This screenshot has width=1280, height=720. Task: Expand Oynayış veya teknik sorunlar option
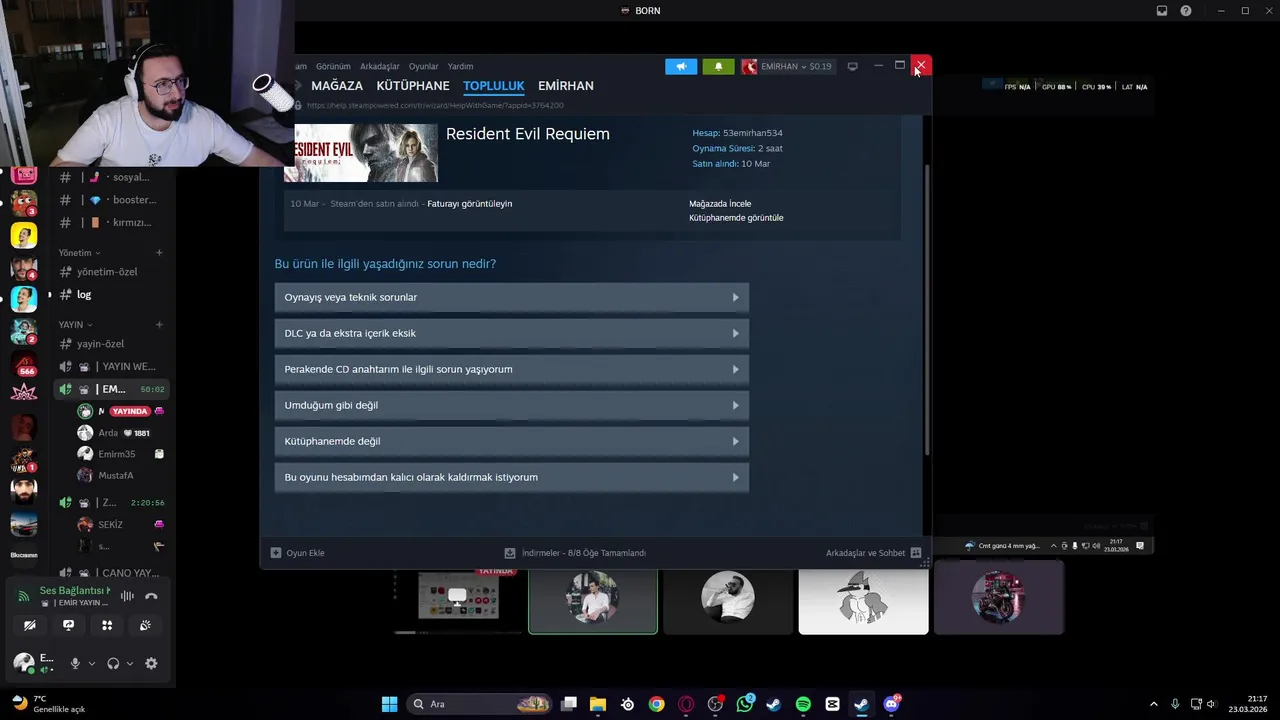(512, 297)
